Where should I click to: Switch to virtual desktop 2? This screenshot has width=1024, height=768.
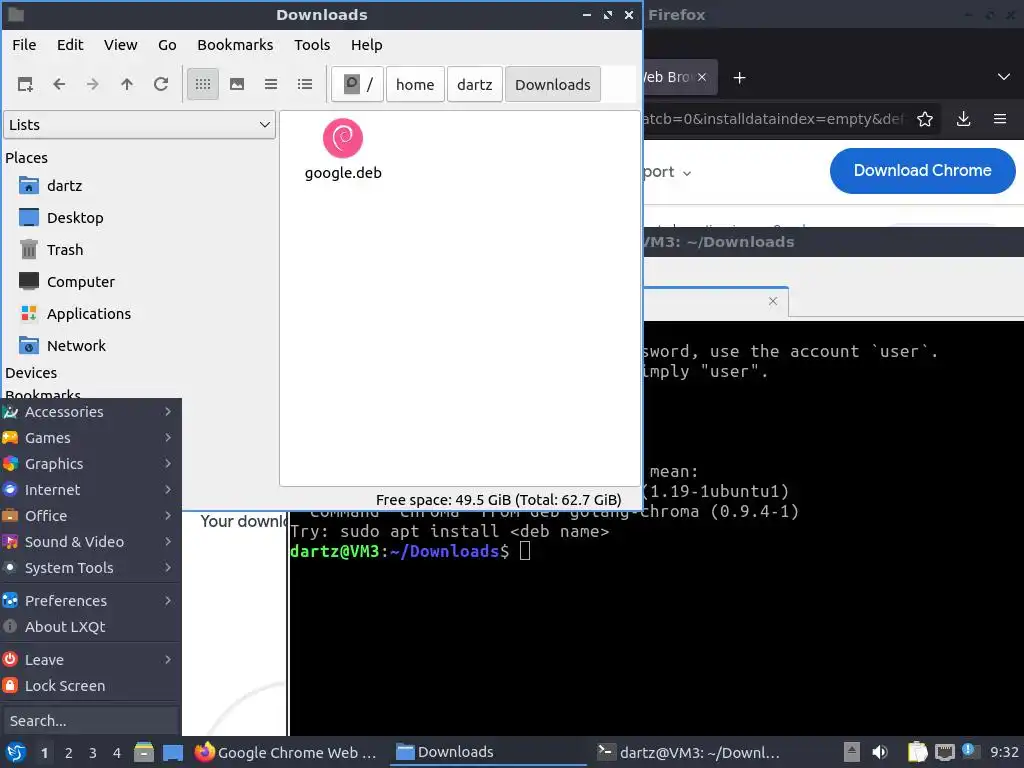click(69, 753)
